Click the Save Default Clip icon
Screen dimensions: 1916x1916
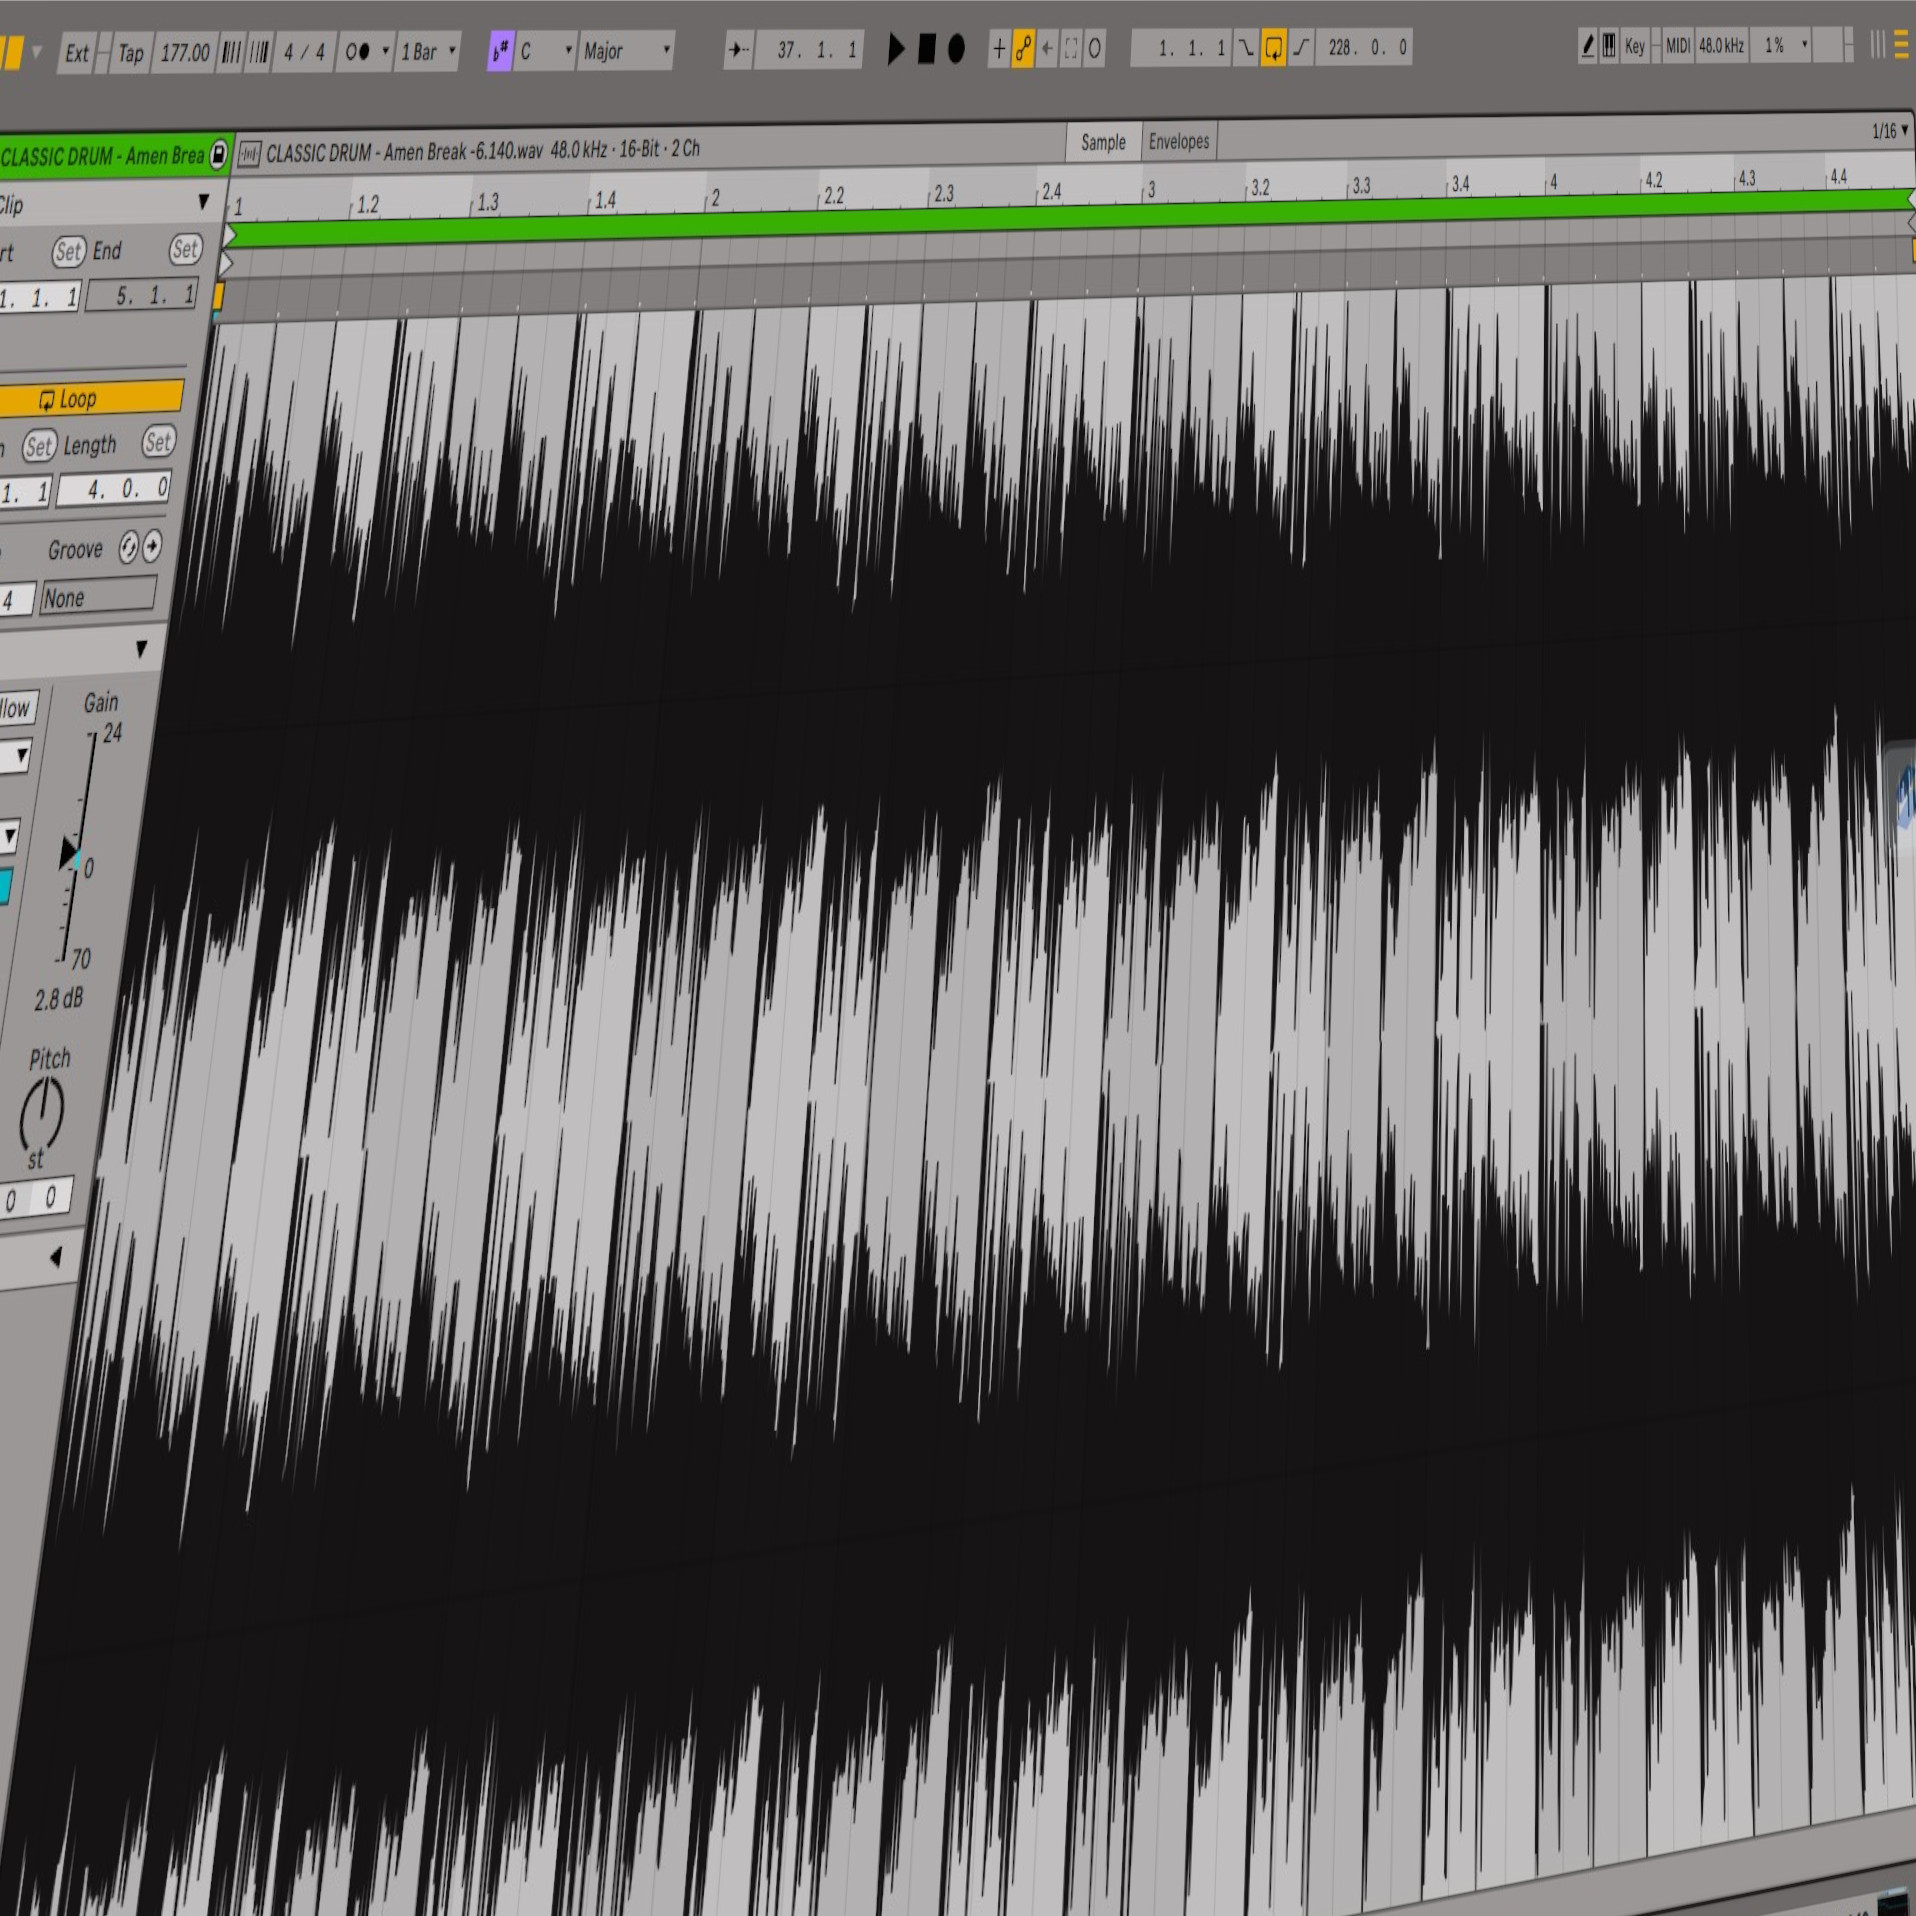point(218,154)
